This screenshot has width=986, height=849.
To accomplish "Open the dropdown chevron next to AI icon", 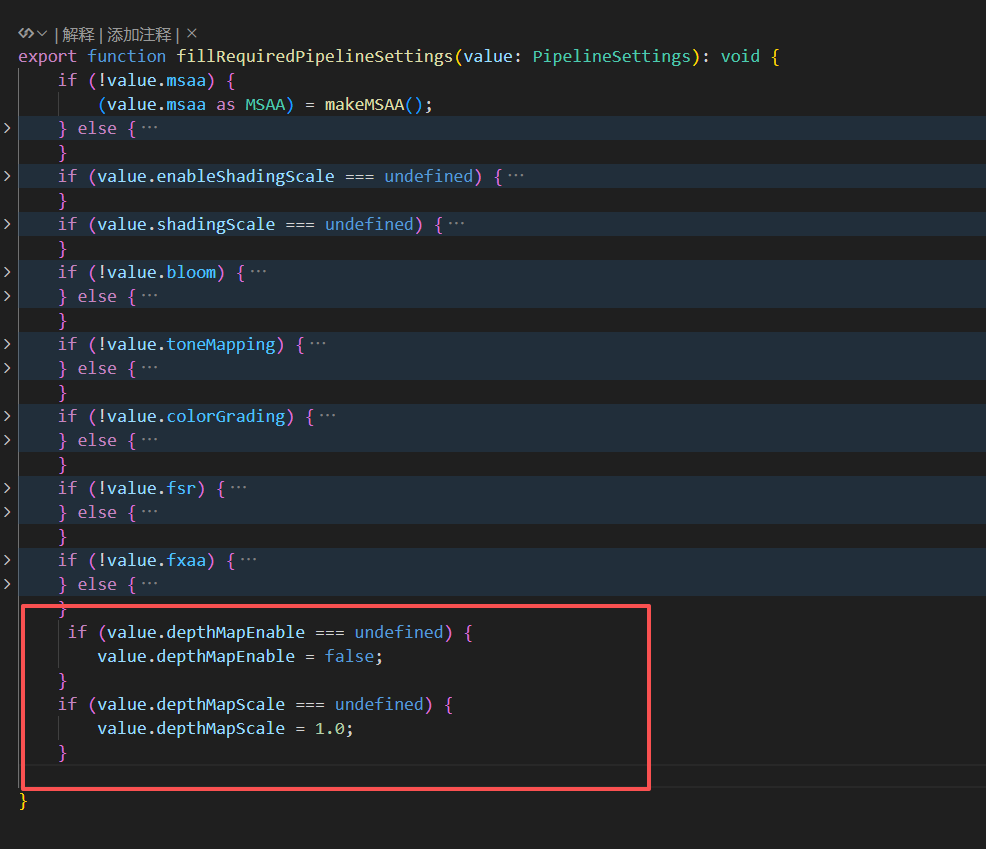I will coord(42,33).
